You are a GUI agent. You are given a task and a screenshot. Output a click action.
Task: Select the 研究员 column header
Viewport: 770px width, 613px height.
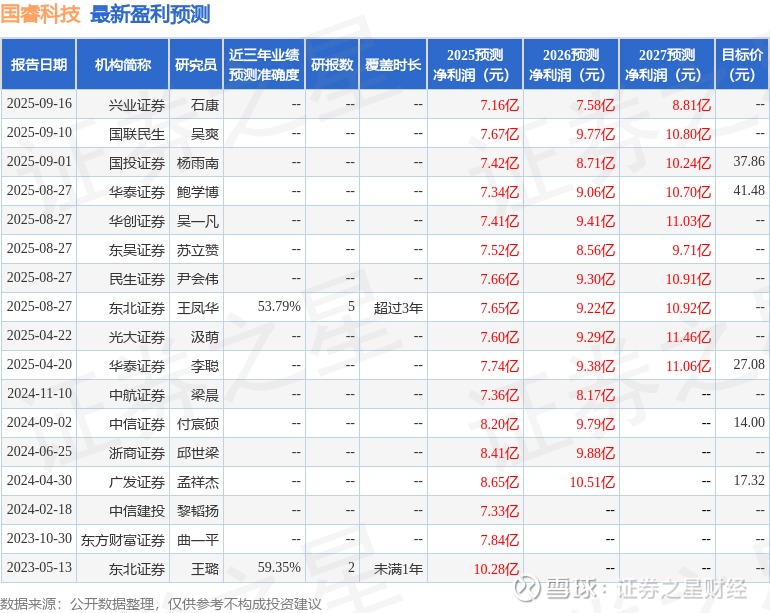click(x=196, y=64)
